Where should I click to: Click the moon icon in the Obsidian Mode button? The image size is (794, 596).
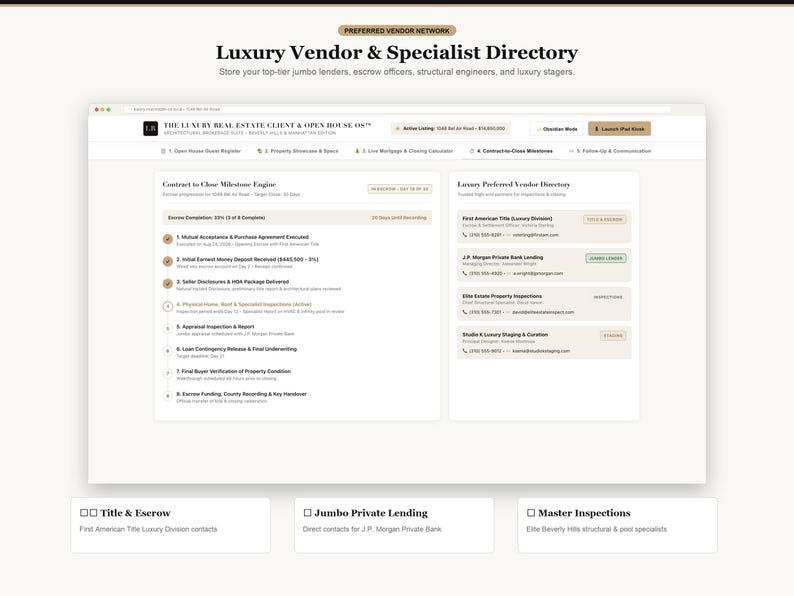538,129
